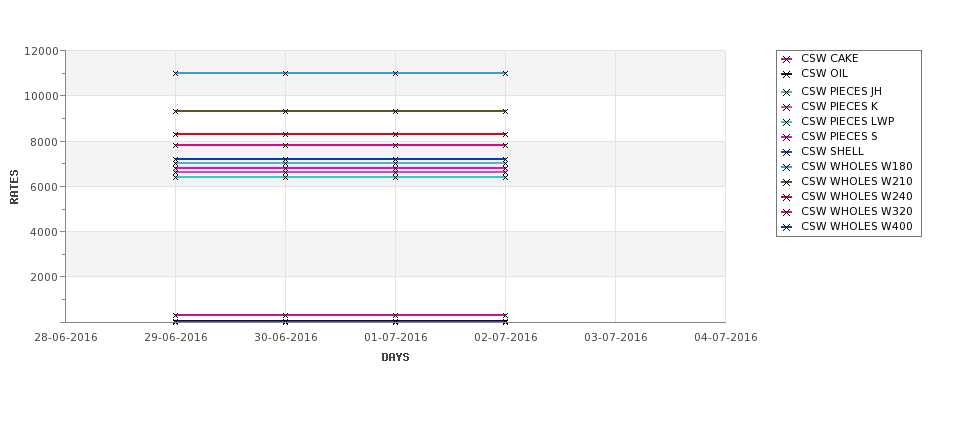The width and height of the screenshot is (975, 429).
Task: Click the CSW WHOLES W400 legend marker
Action: coord(787,228)
